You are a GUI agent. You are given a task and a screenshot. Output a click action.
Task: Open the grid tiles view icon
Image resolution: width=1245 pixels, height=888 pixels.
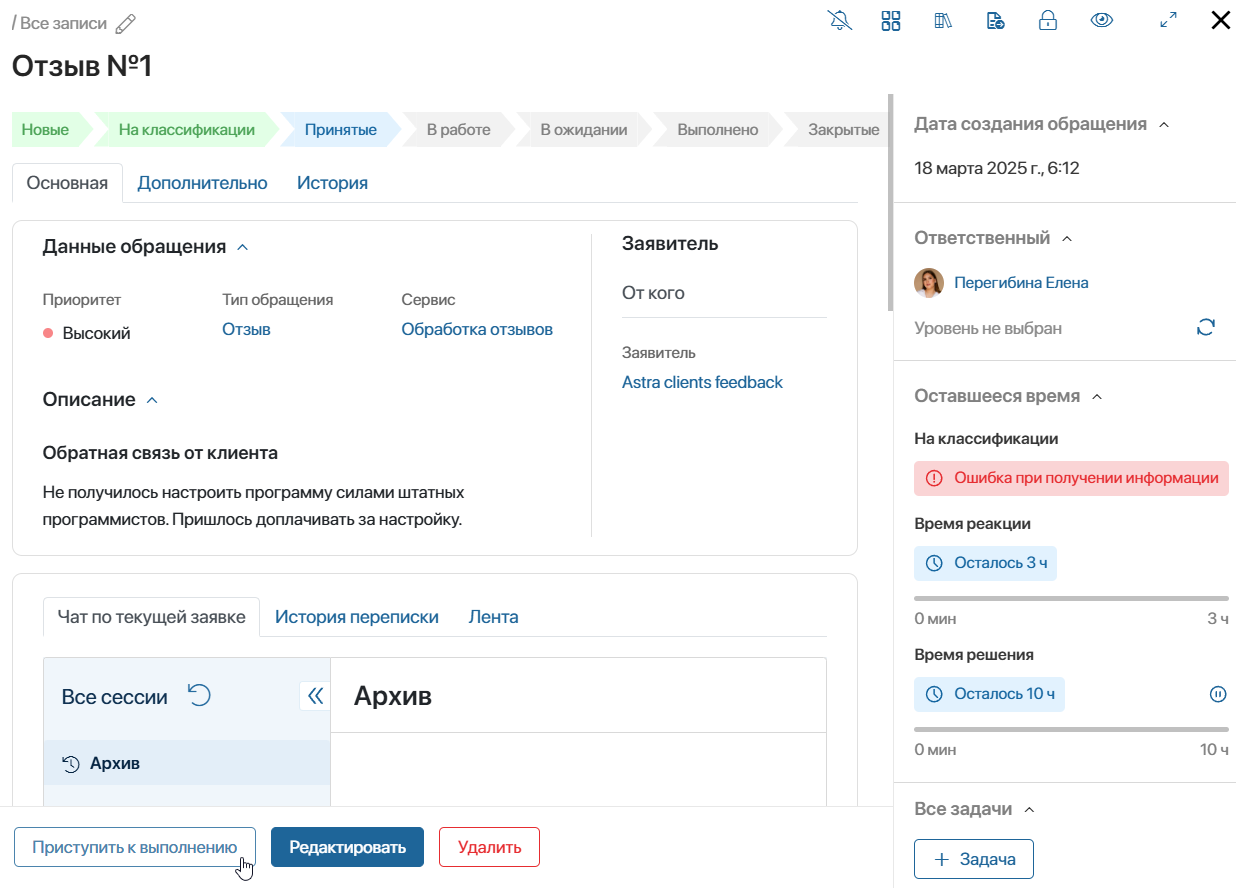pos(891,20)
